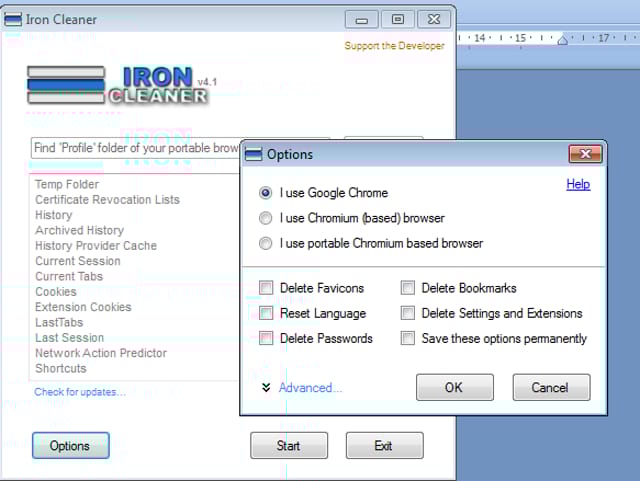The height and width of the screenshot is (481, 640).
Task: Click the Exit button
Action: click(384, 445)
